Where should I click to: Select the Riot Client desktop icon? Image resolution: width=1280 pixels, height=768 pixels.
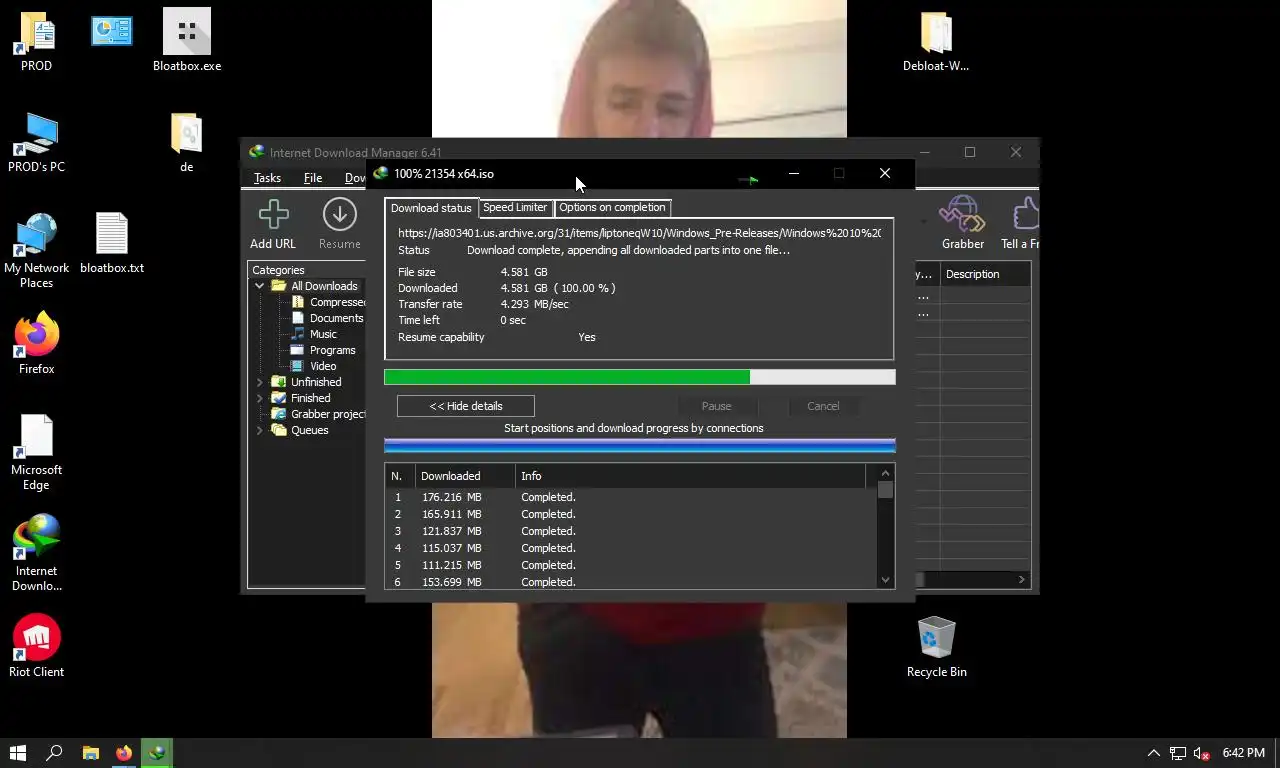coord(37,646)
